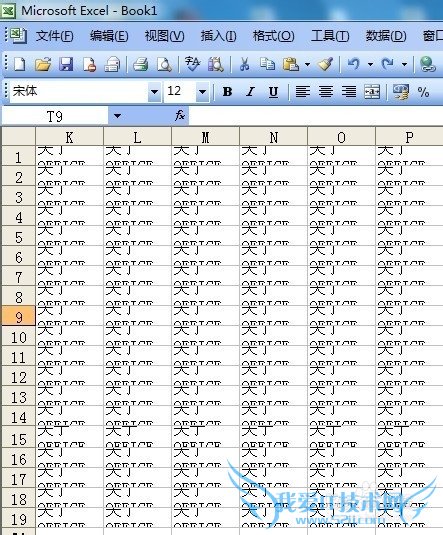The width and height of the screenshot is (443, 535).
Task: Select row 19 header
Action: (18, 518)
